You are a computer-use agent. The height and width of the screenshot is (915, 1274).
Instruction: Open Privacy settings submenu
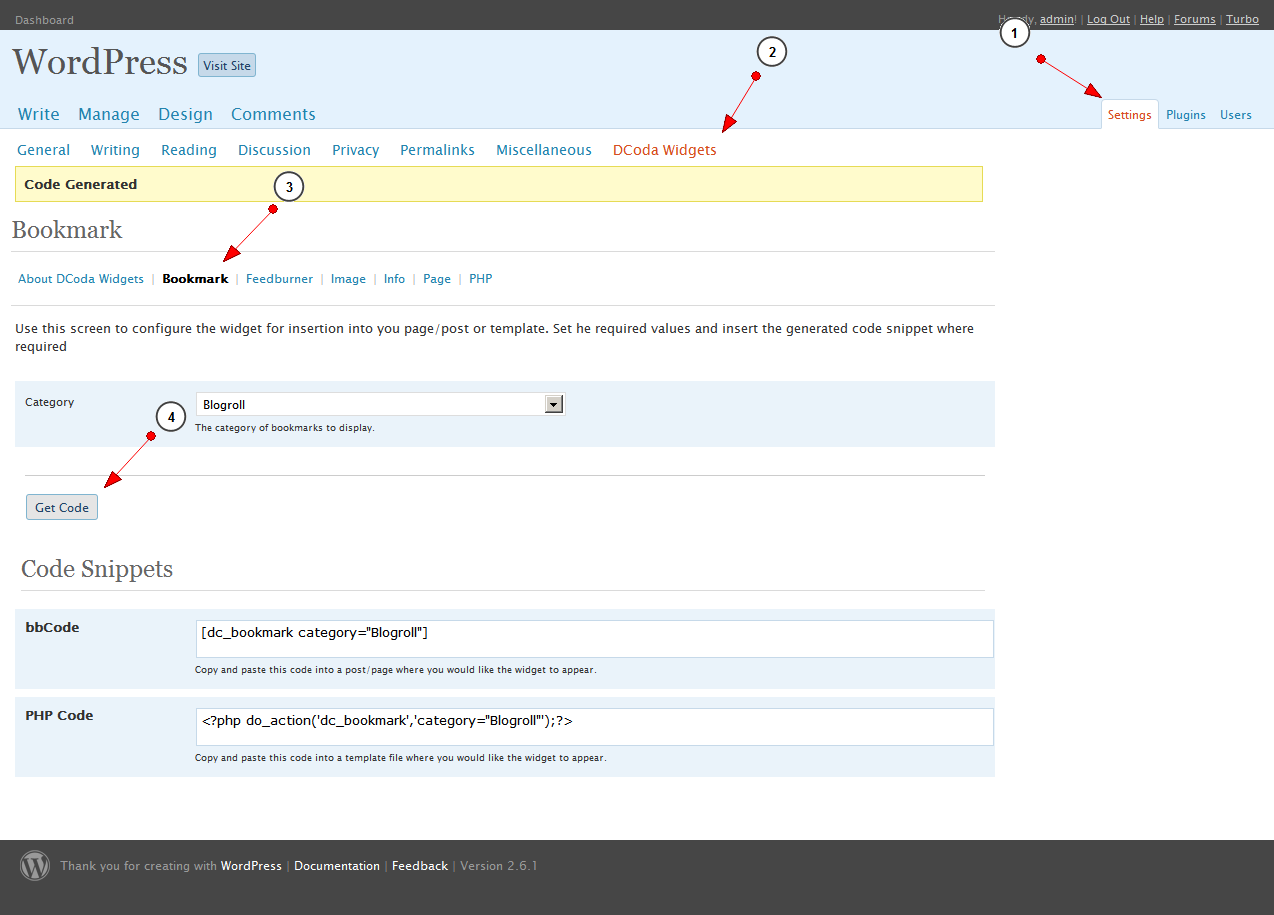[355, 150]
